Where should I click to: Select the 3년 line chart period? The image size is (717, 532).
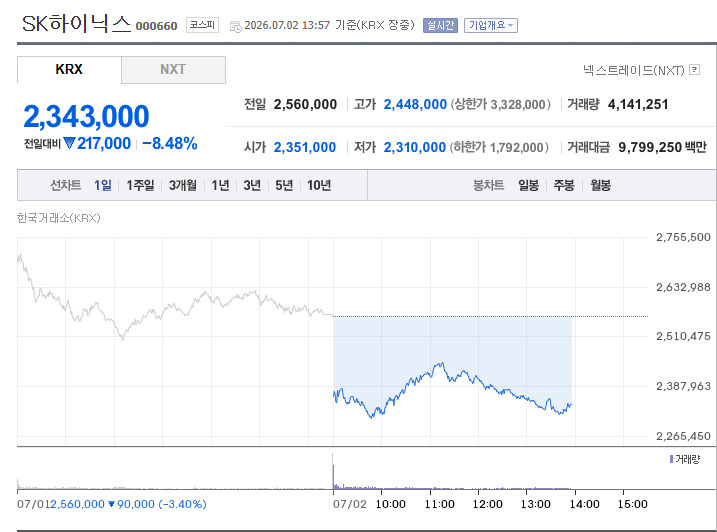click(252, 185)
